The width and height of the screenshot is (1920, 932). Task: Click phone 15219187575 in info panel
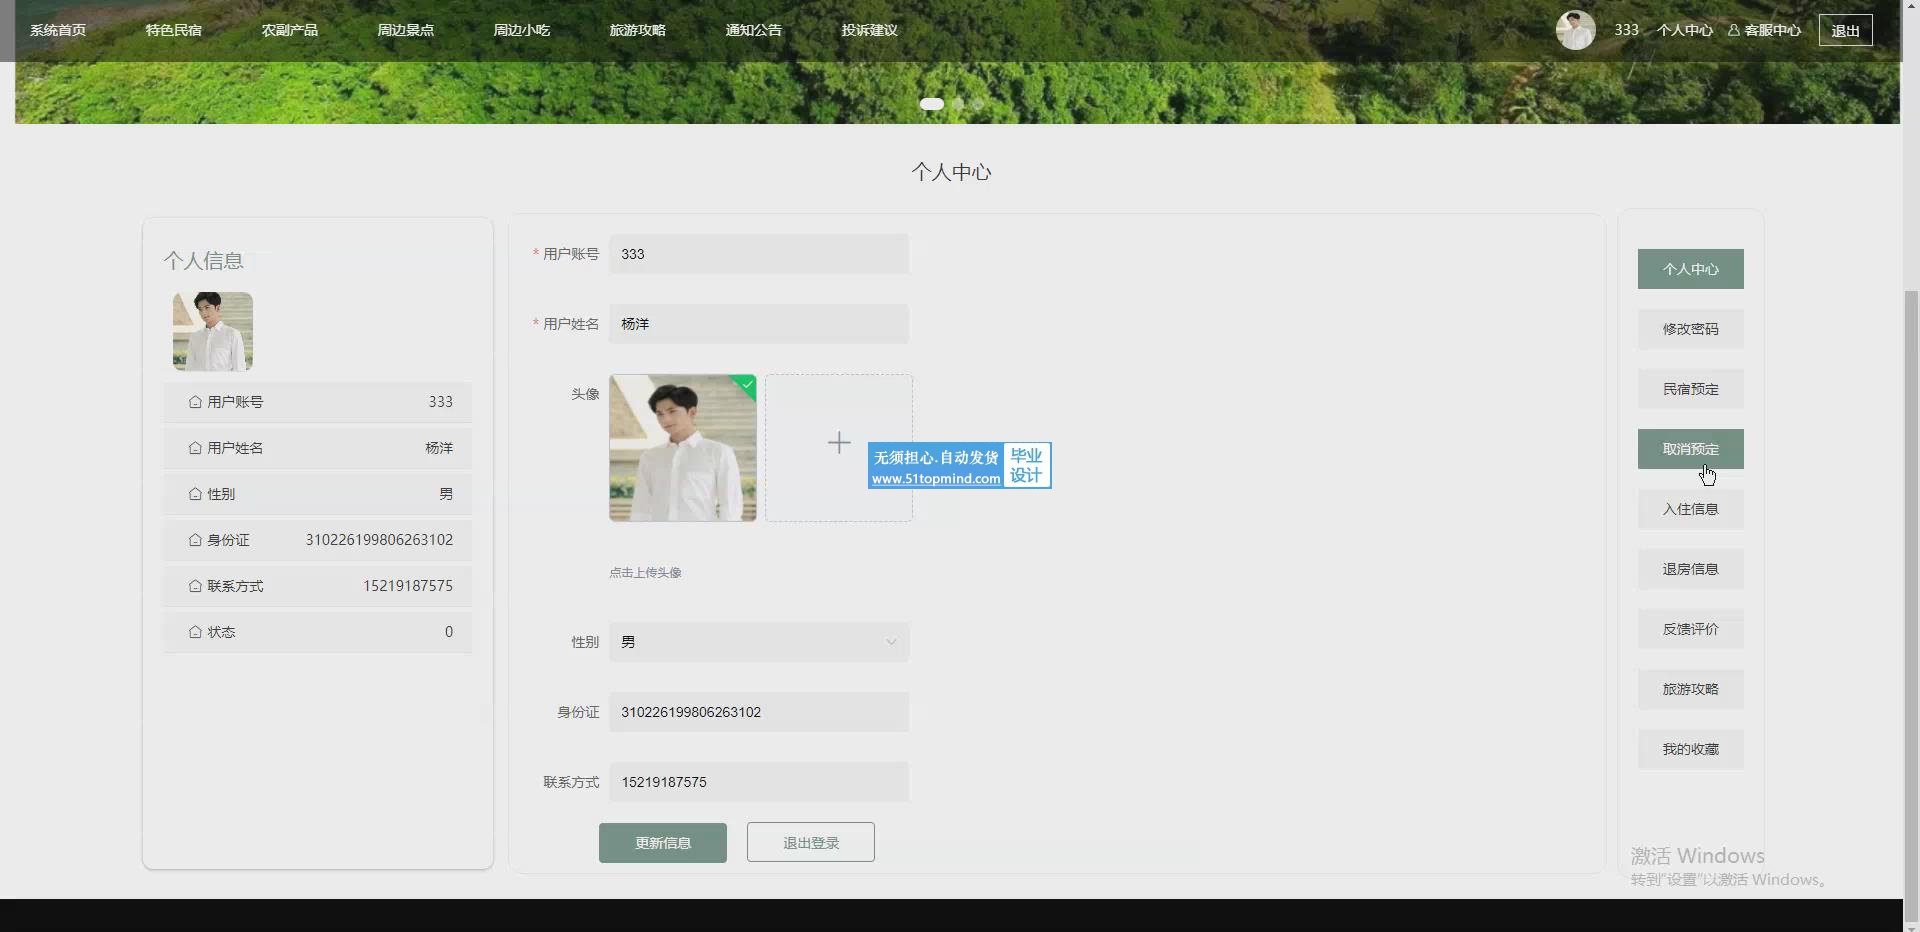408,586
